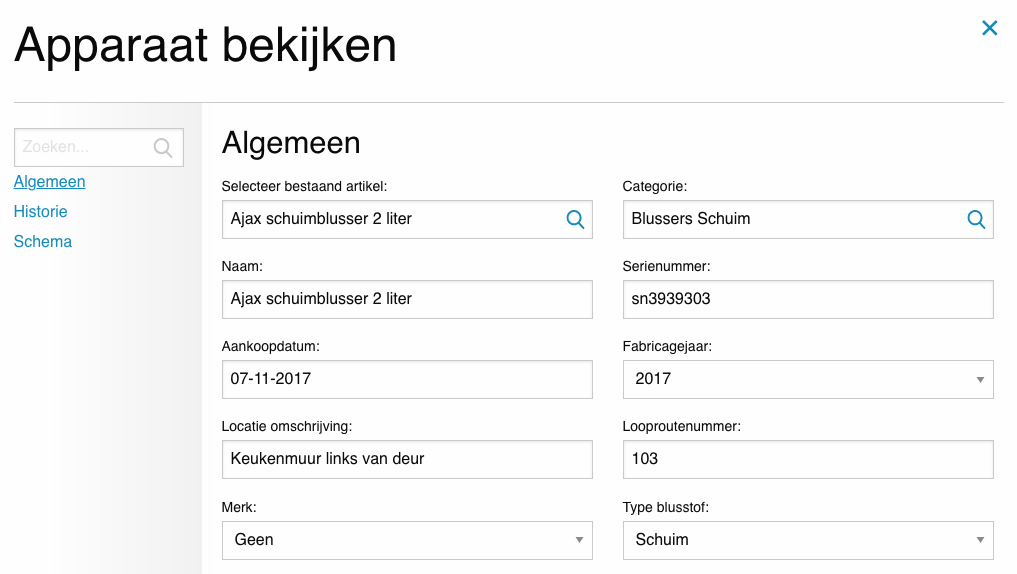Focus the sidebar Zoeken search field
The image size is (1017, 574).
(85, 147)
